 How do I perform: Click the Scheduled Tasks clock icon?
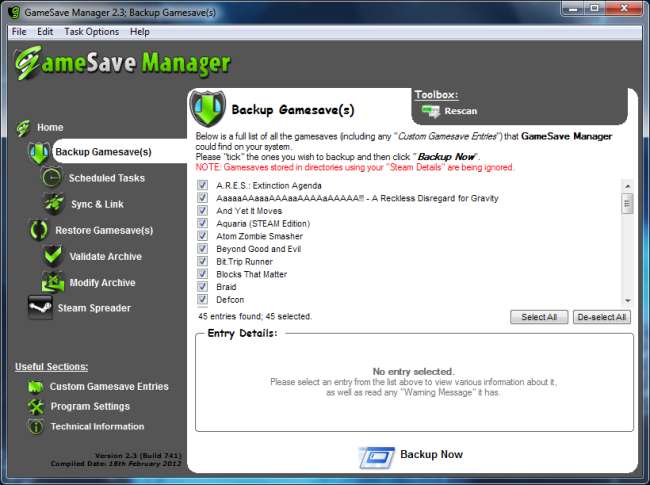[x=52, y=178]
